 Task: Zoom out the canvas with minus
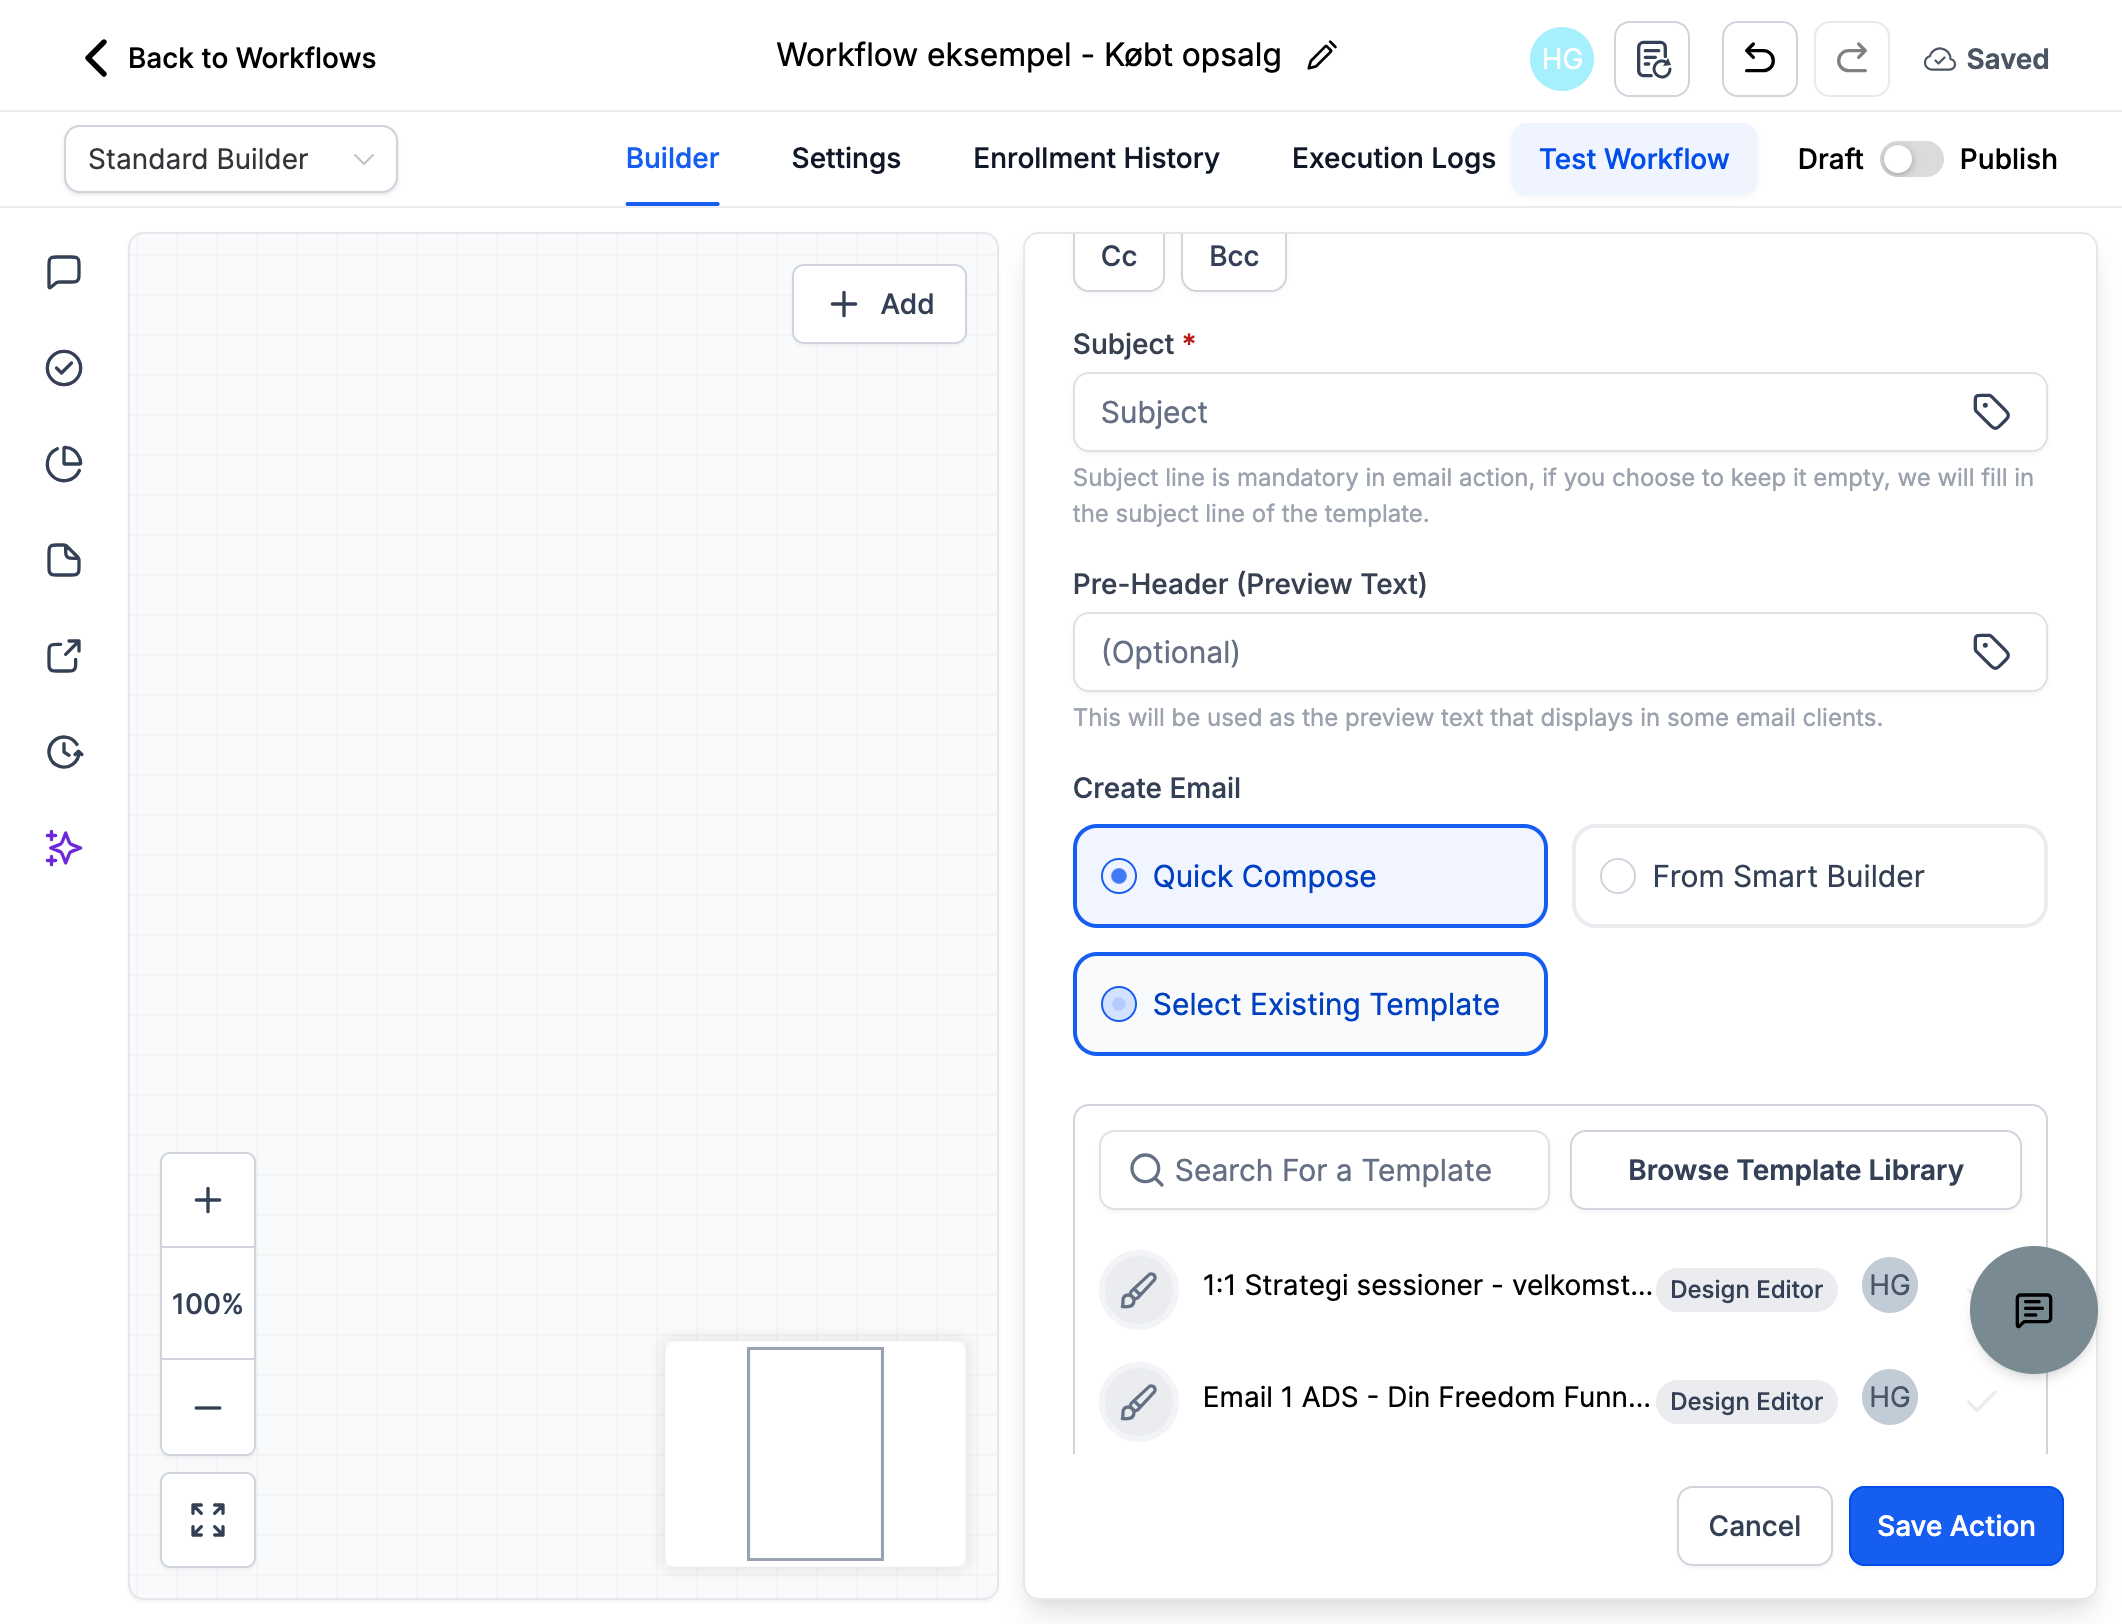coord(208,1407)
